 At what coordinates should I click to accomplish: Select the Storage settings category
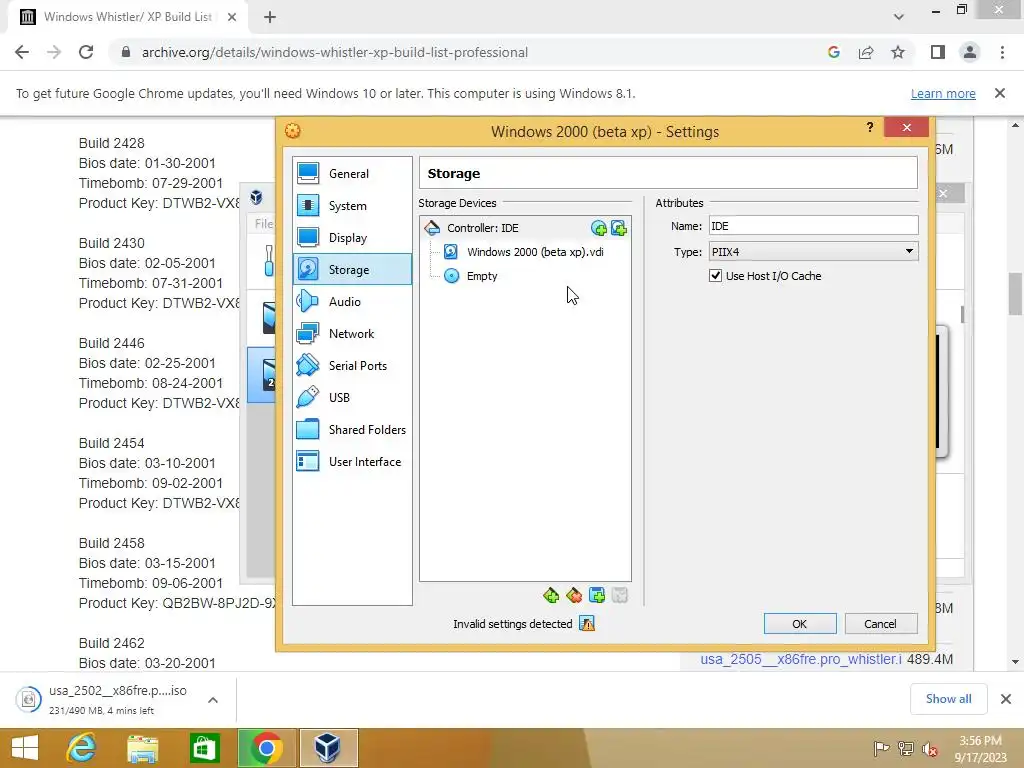point(352,270)
